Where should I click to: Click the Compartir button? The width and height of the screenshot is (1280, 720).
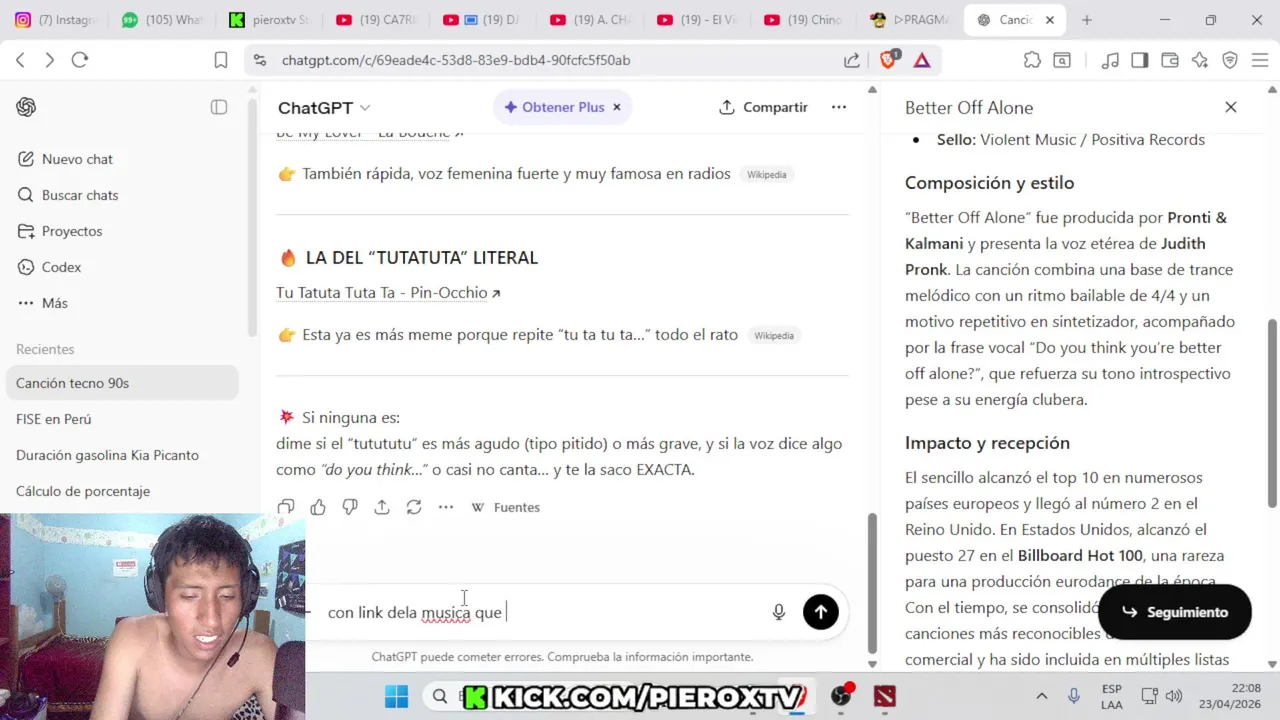pos(763,107)
